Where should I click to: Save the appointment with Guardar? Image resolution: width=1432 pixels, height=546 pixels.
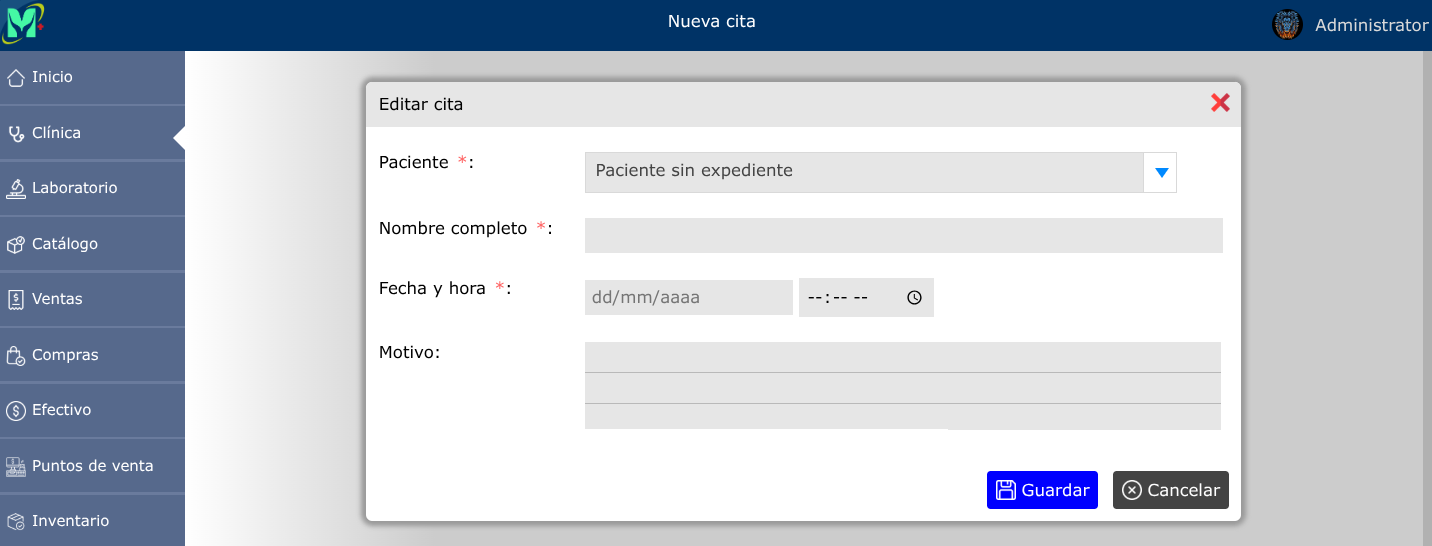[1042, 490]
